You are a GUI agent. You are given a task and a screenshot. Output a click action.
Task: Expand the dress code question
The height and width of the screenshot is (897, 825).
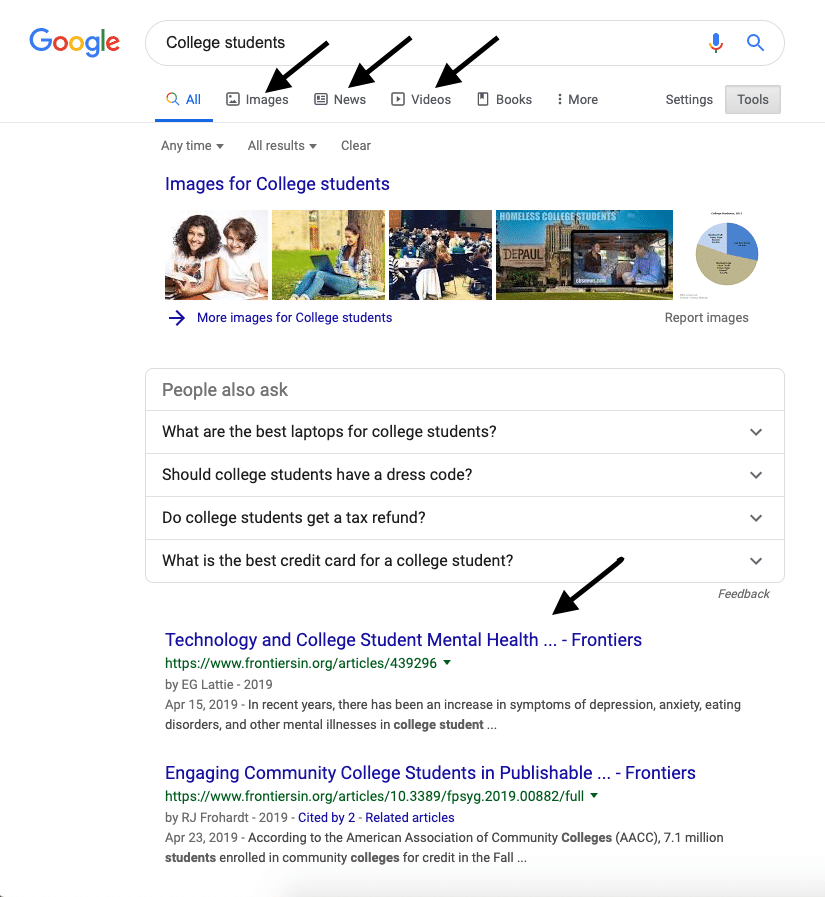coord(465,475)
